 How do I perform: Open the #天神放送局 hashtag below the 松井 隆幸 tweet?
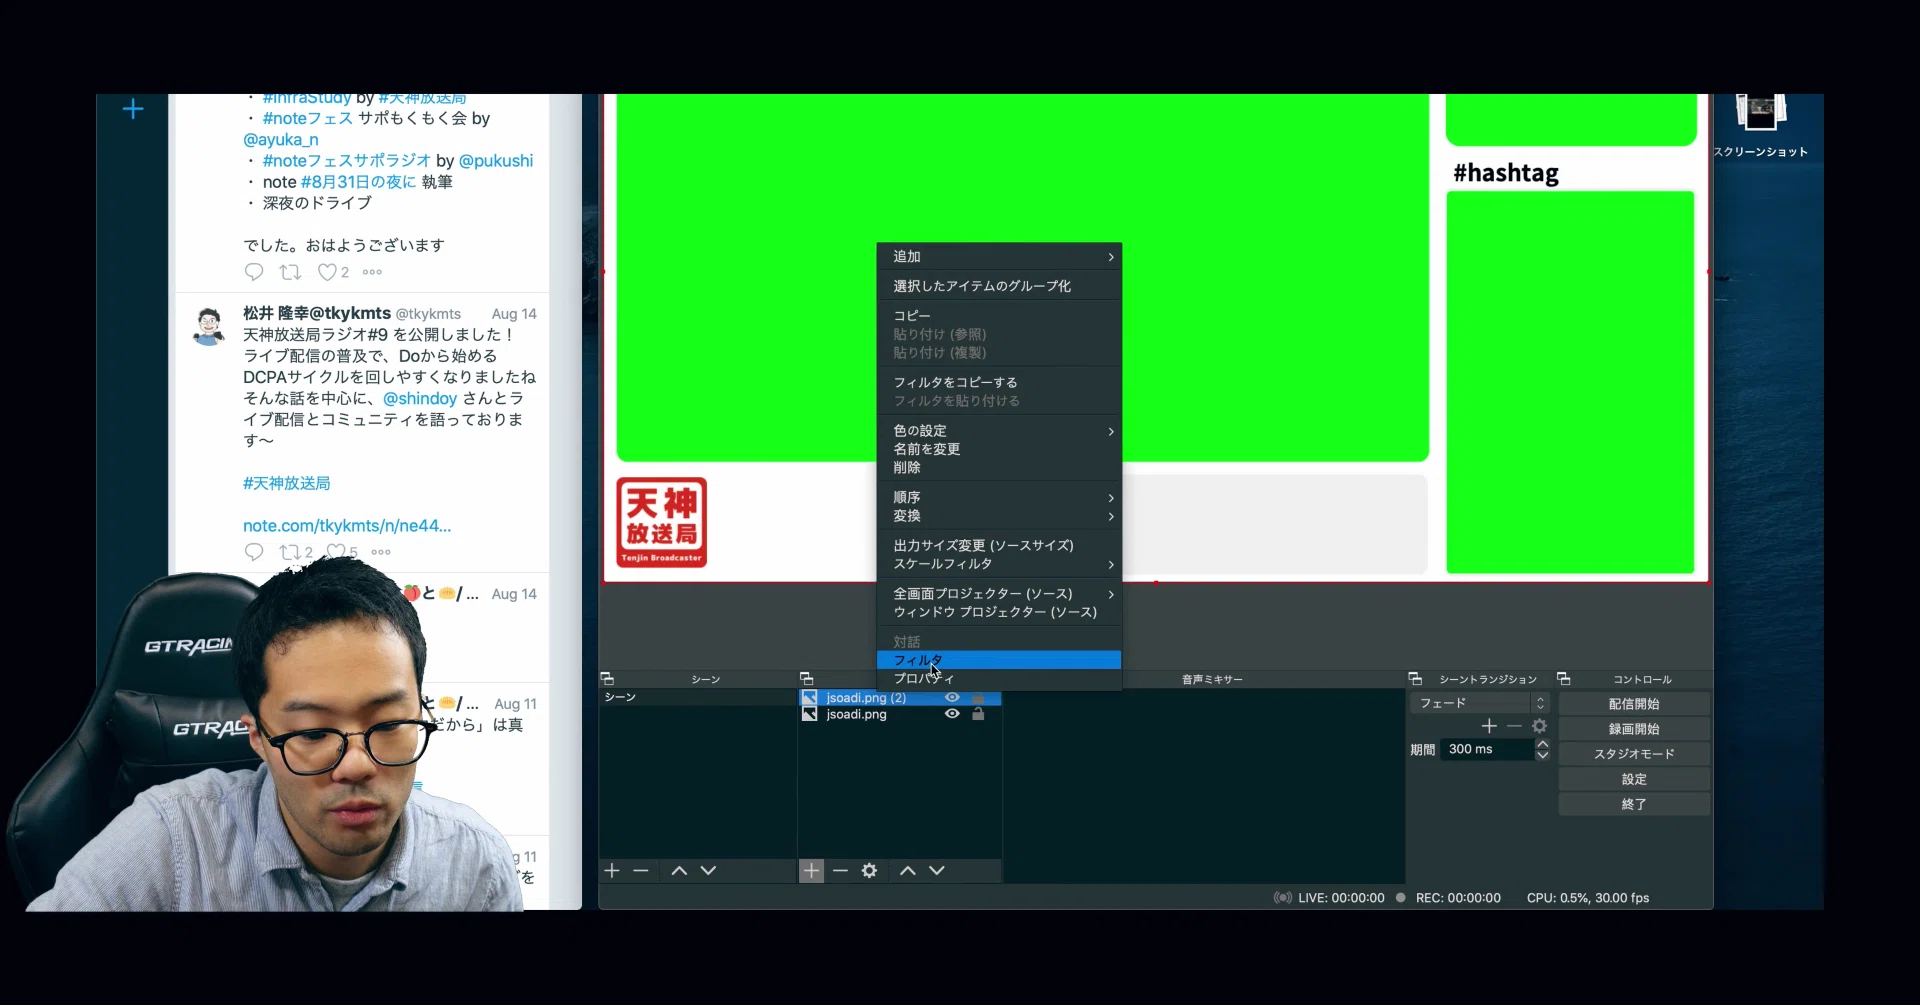pyautogui.click(x=287, y=483)
